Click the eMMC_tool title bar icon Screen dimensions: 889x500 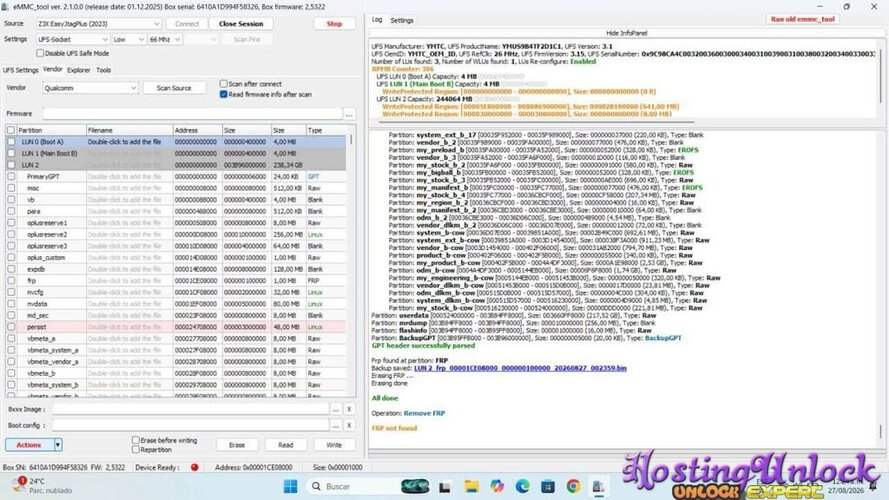click(6, 7)
